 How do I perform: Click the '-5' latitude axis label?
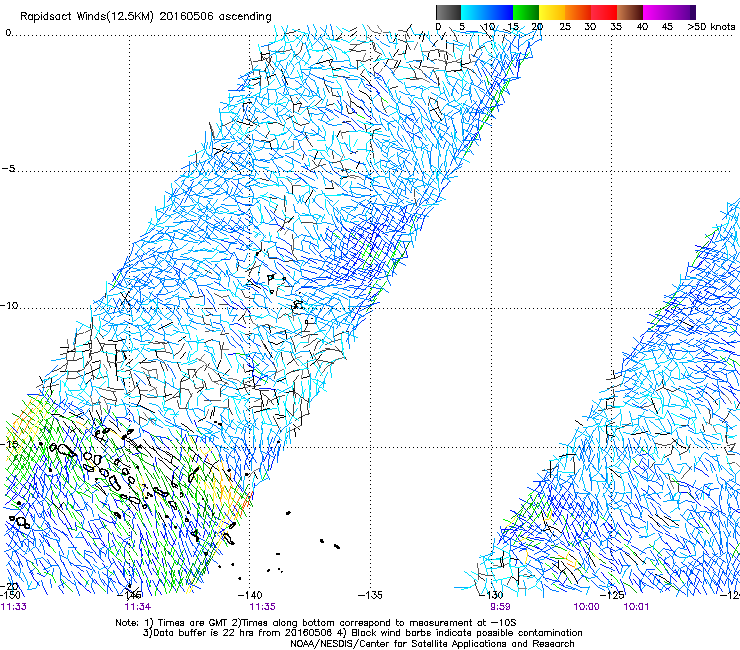8,169
